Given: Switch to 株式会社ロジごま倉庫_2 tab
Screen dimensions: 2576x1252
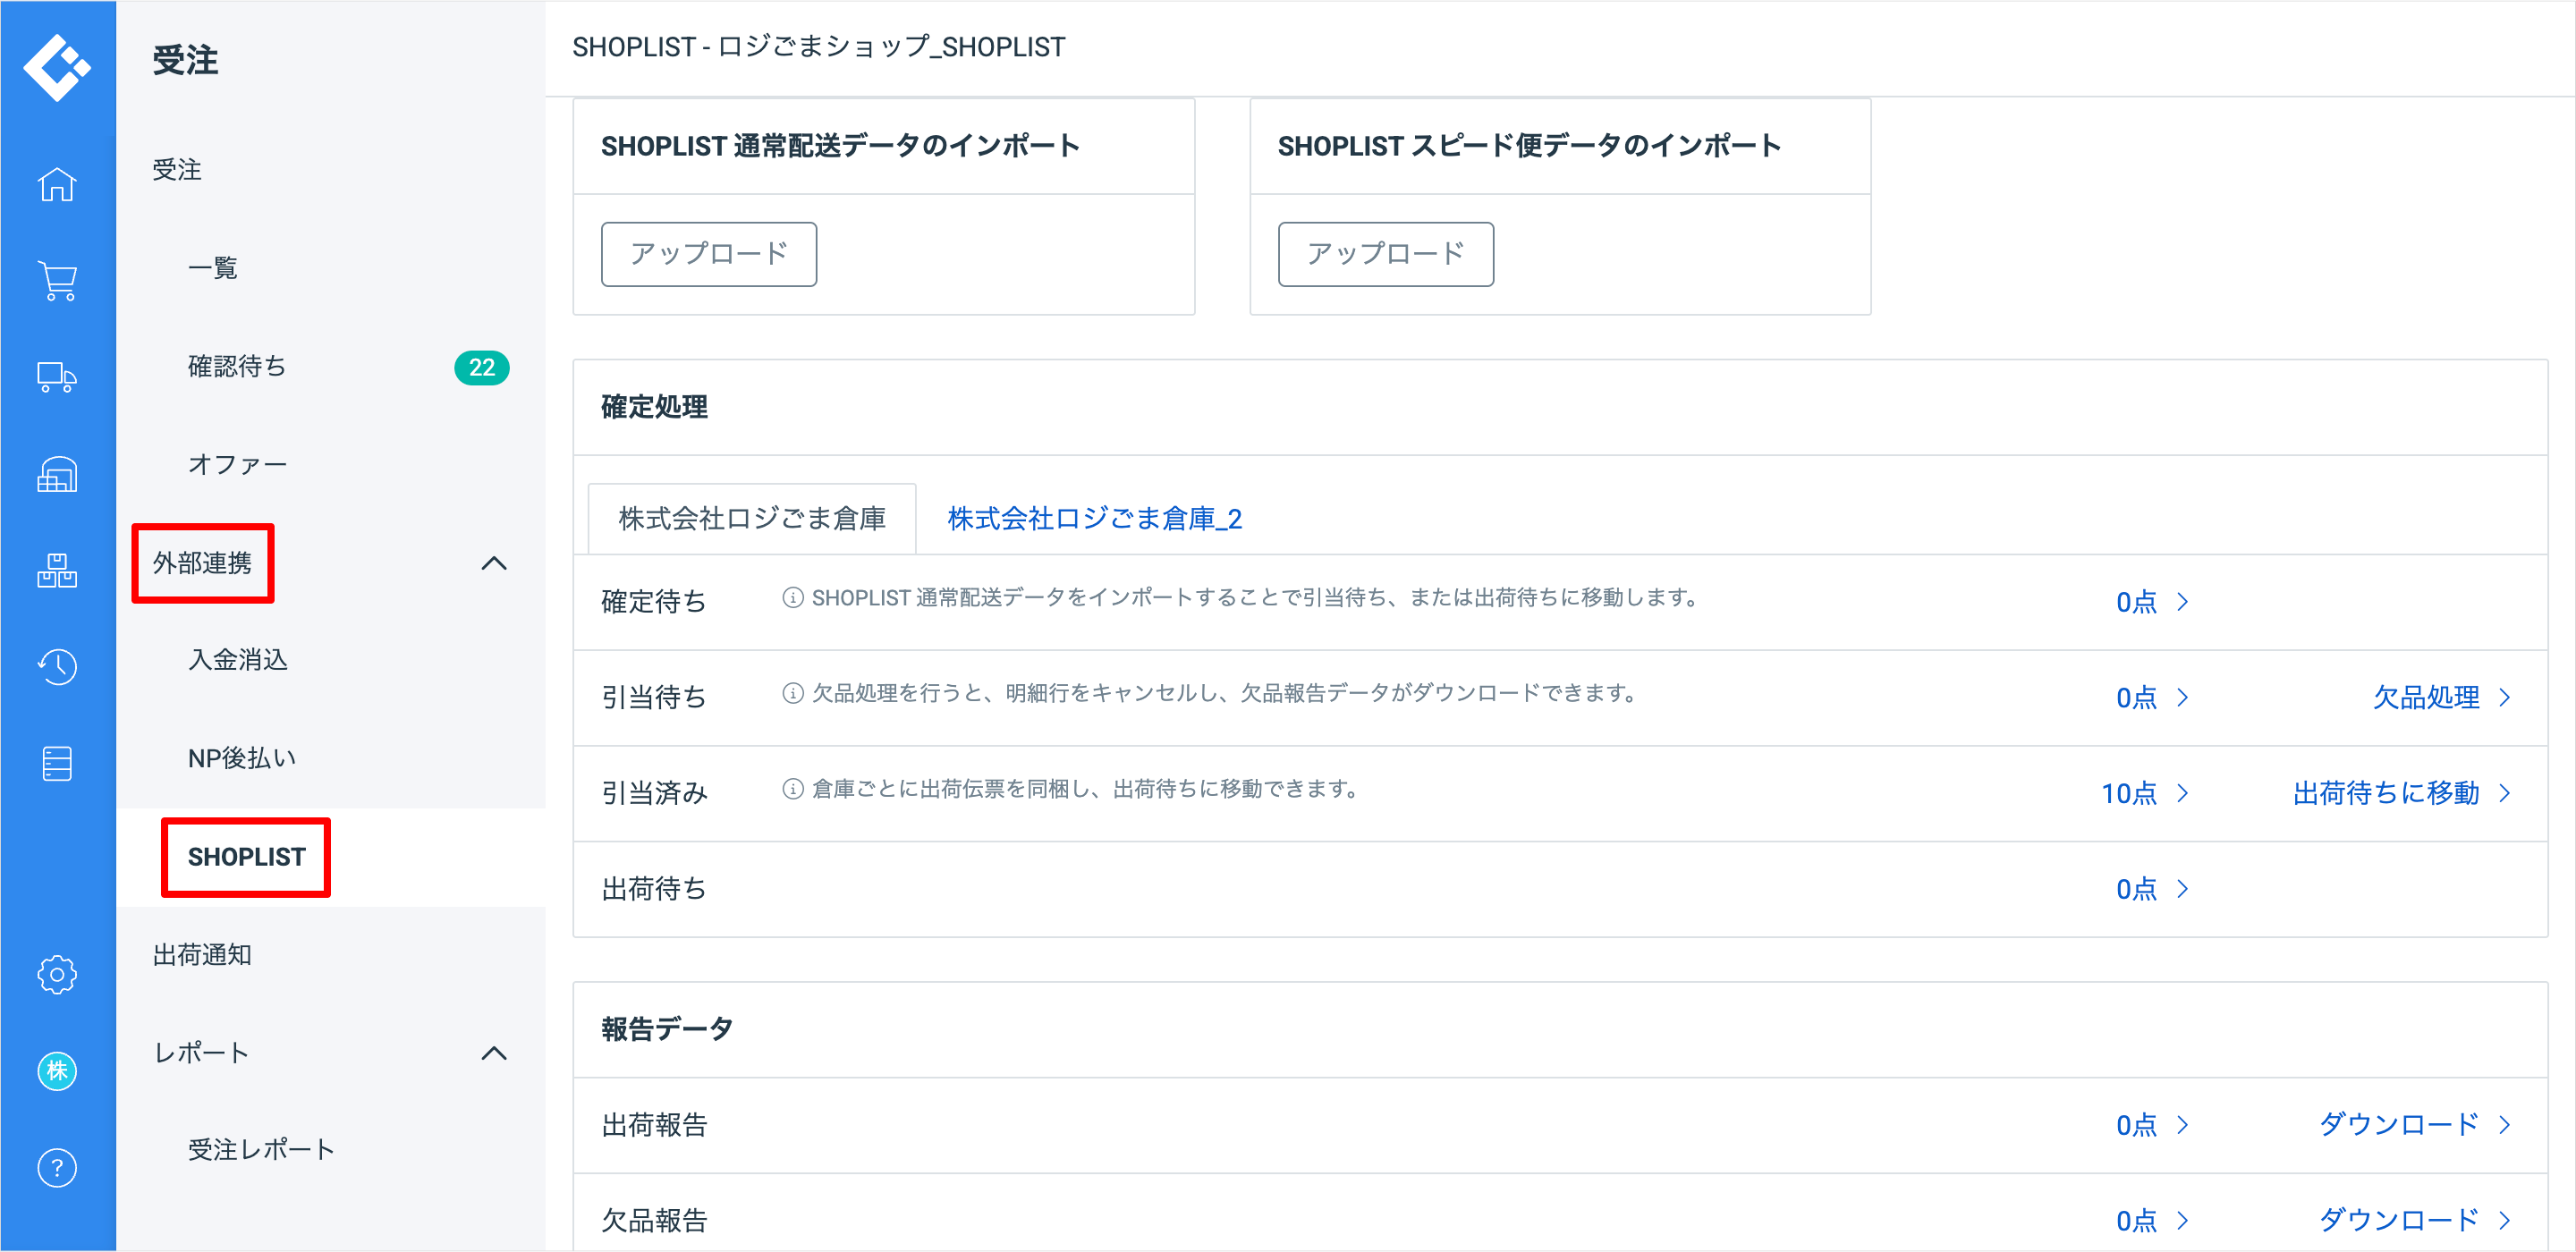Looking at the screenshot, I should pos(1094,518).
